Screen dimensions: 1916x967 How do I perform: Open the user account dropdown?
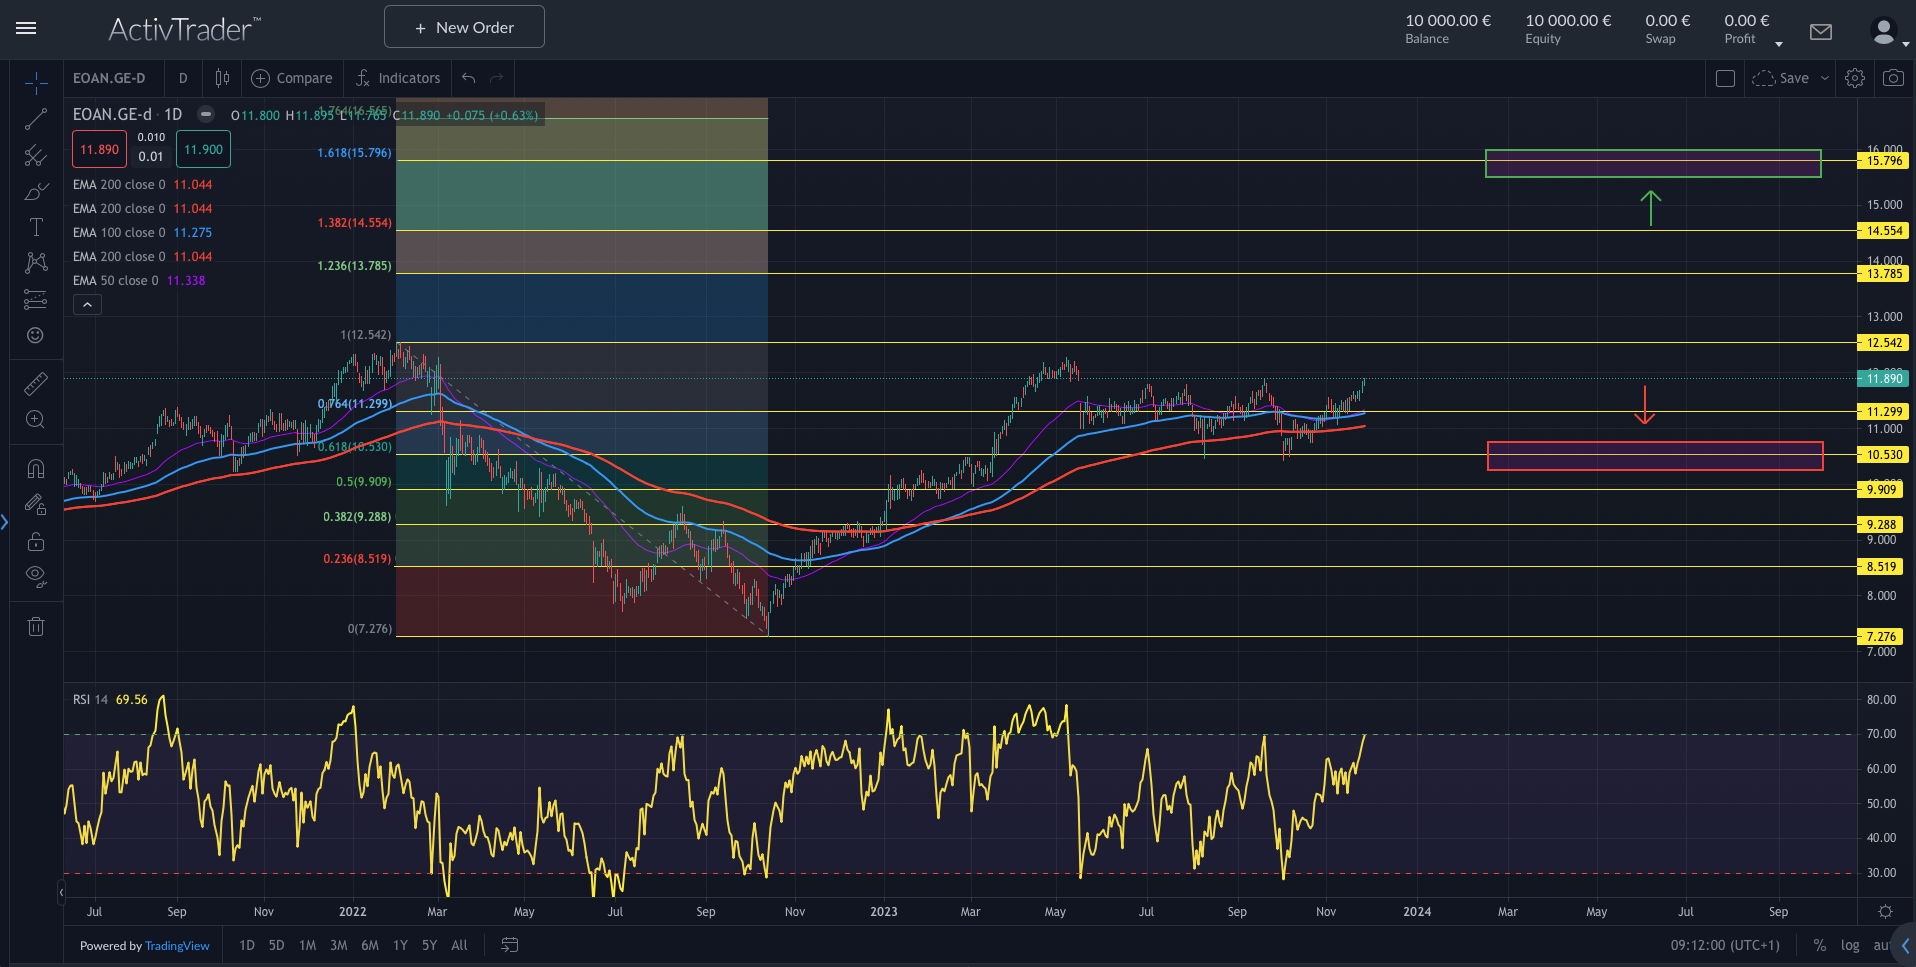click(x=1887, y=33)
